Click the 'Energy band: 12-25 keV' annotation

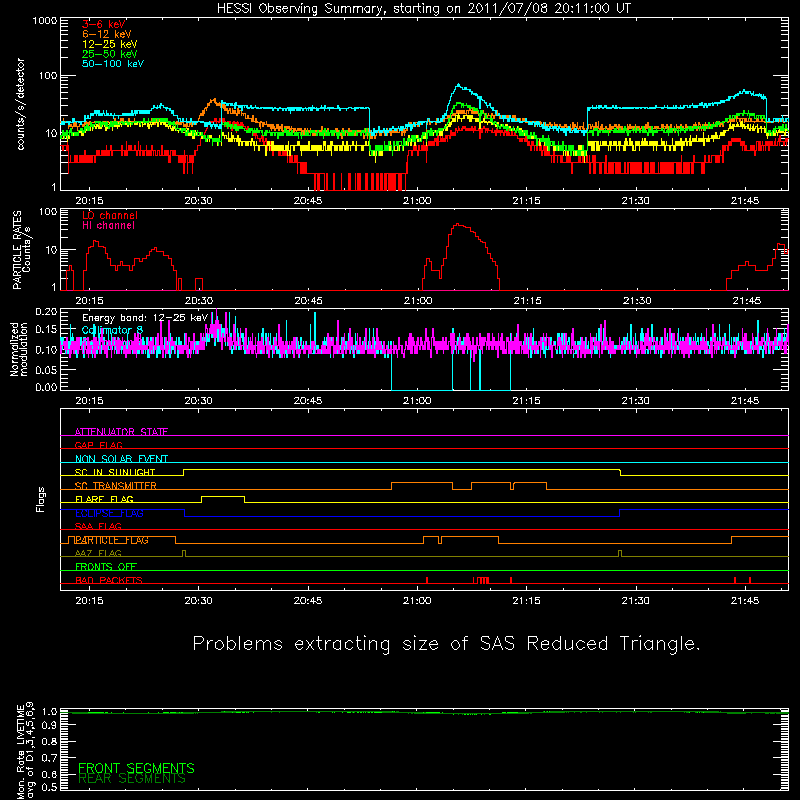[145, 318]
